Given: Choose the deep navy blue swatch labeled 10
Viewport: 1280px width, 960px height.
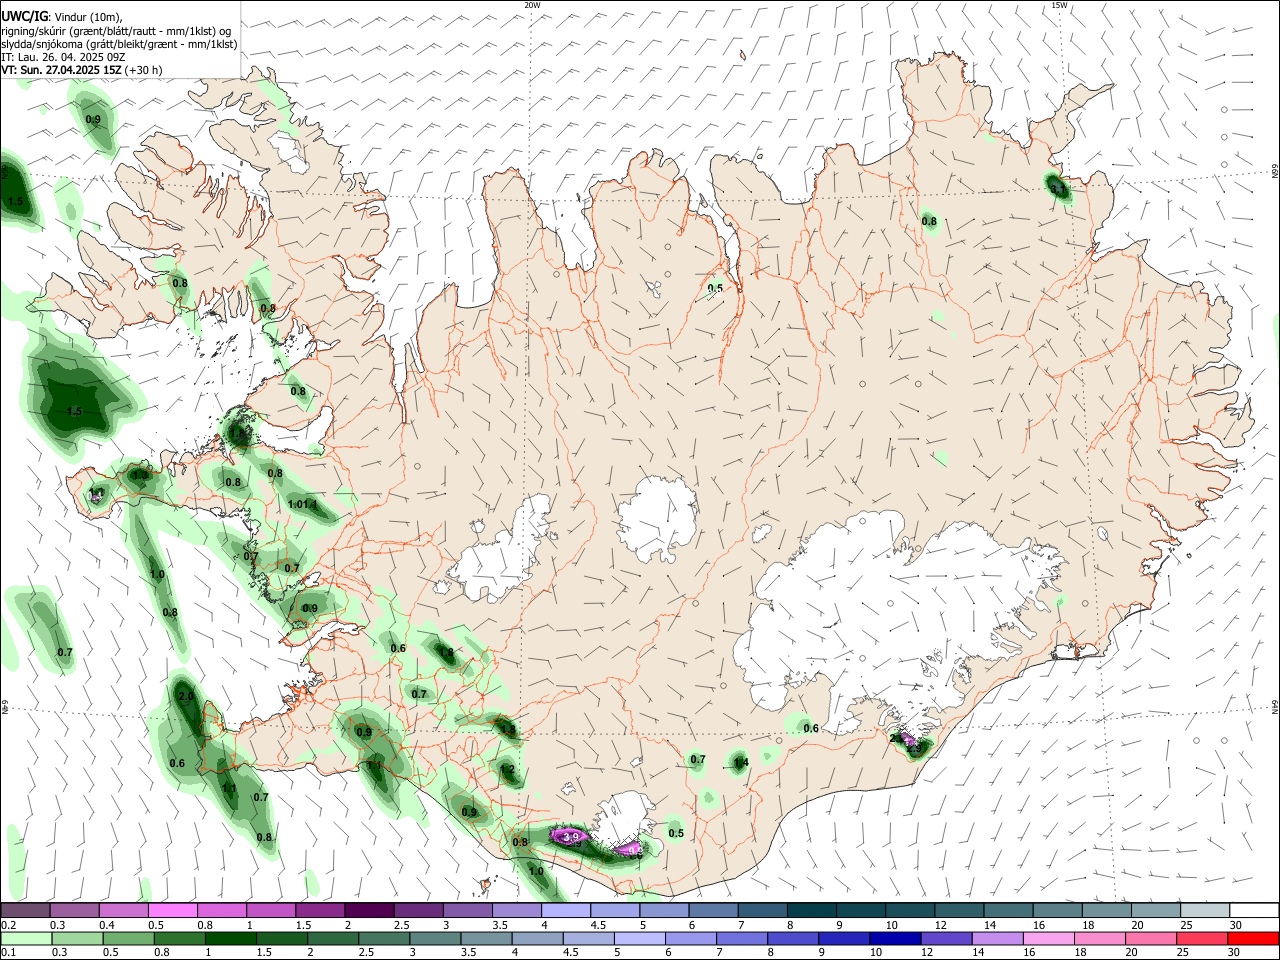Looking at the screenshot, I should point(895,938).
